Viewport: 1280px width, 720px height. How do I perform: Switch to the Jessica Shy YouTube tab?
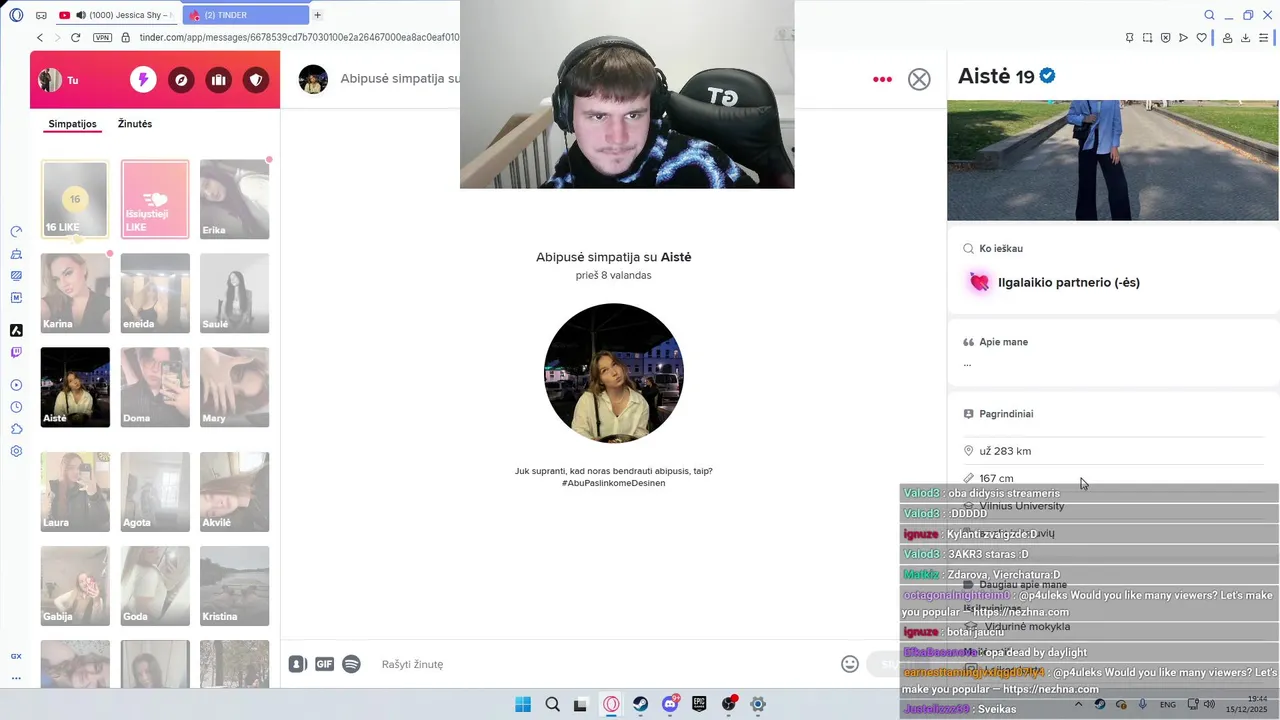click(117, 15)
